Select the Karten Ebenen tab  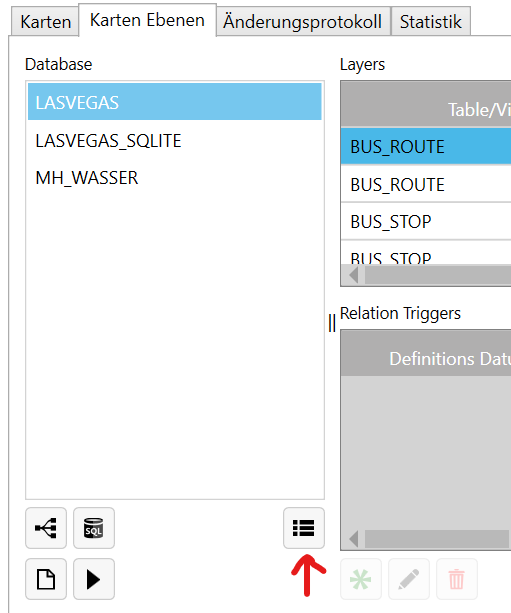(147, 20)
